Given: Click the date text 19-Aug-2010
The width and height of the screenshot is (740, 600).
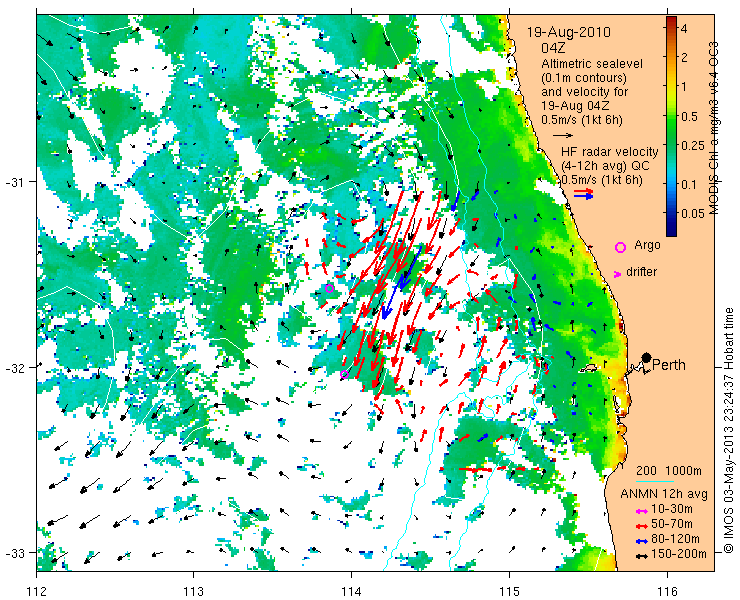Looking at the screenshot, I should coord(568,32).
